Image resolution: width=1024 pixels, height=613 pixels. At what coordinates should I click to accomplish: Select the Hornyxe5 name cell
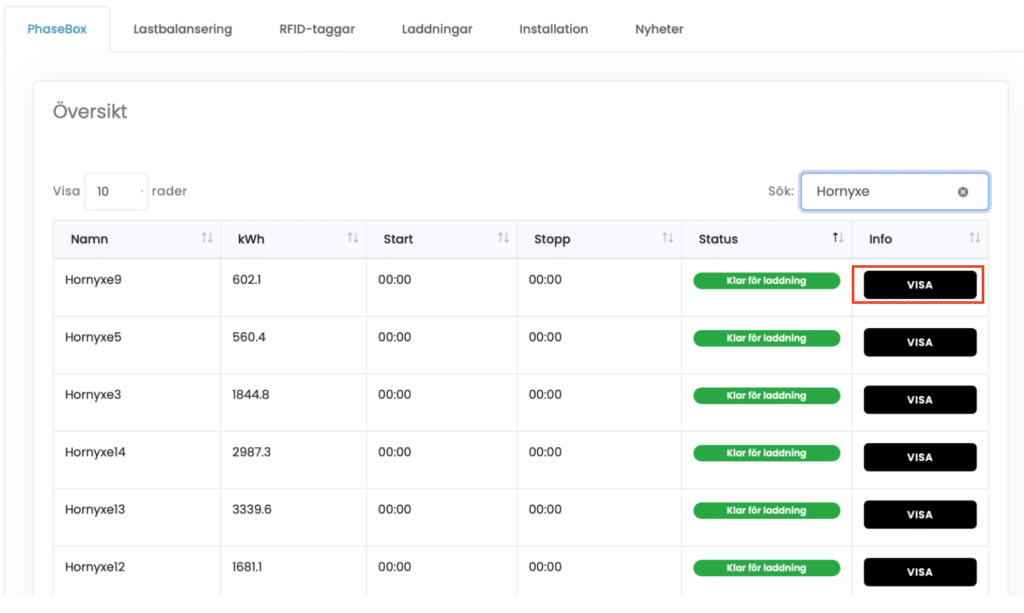137,345
